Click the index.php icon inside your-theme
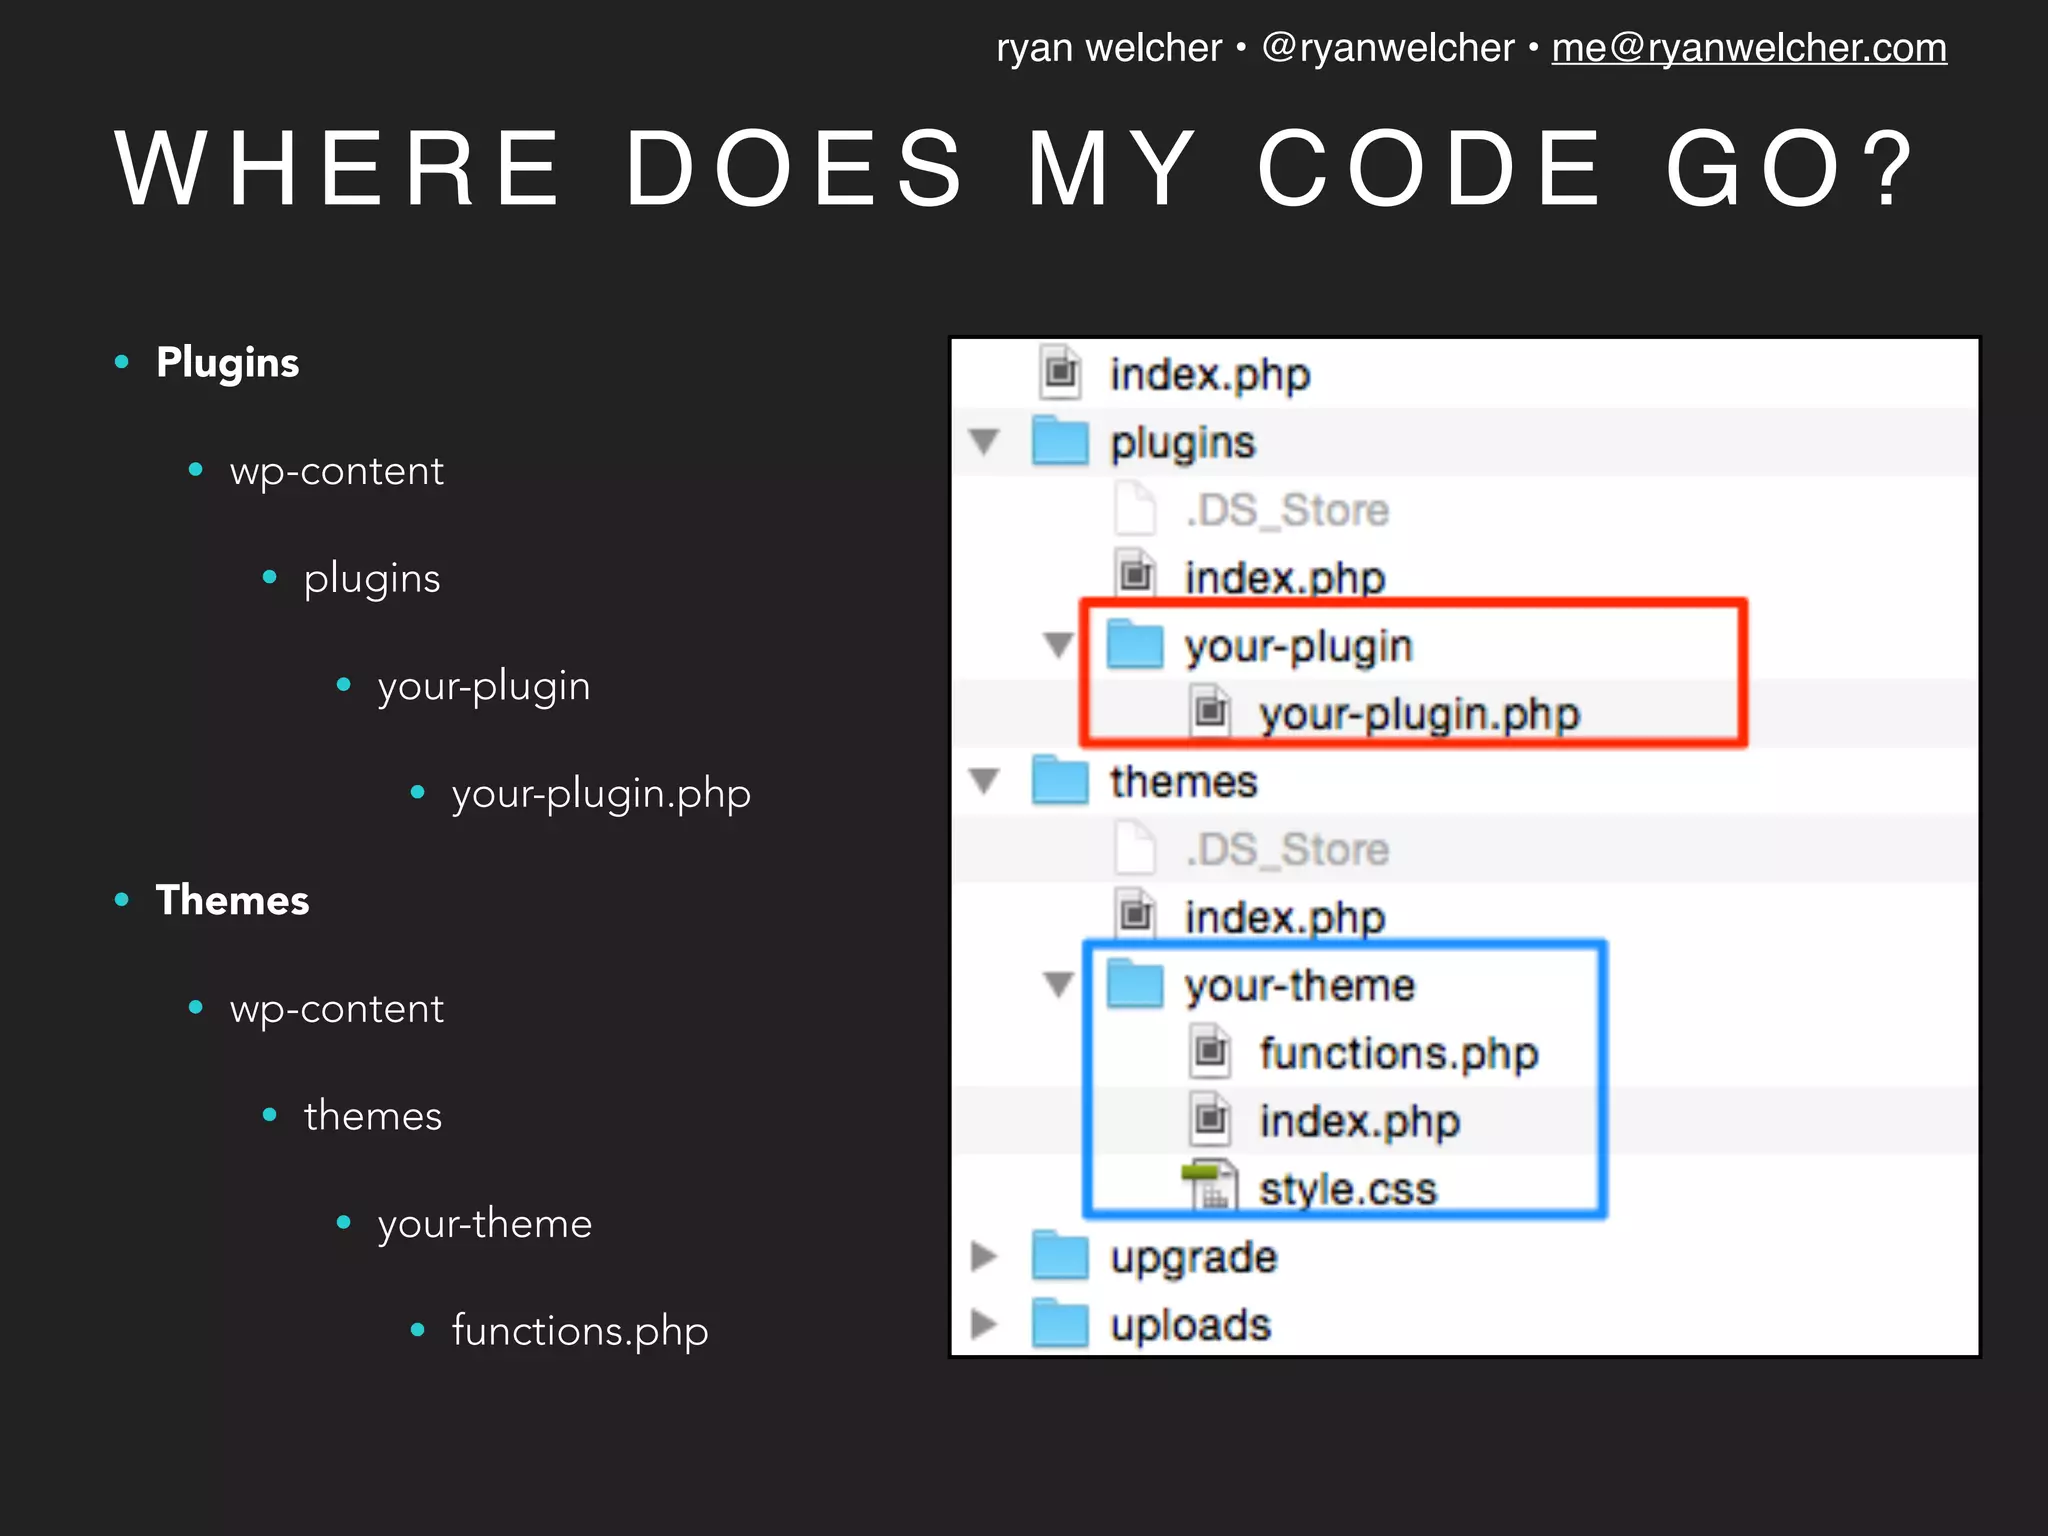 click(1211, 1119)
